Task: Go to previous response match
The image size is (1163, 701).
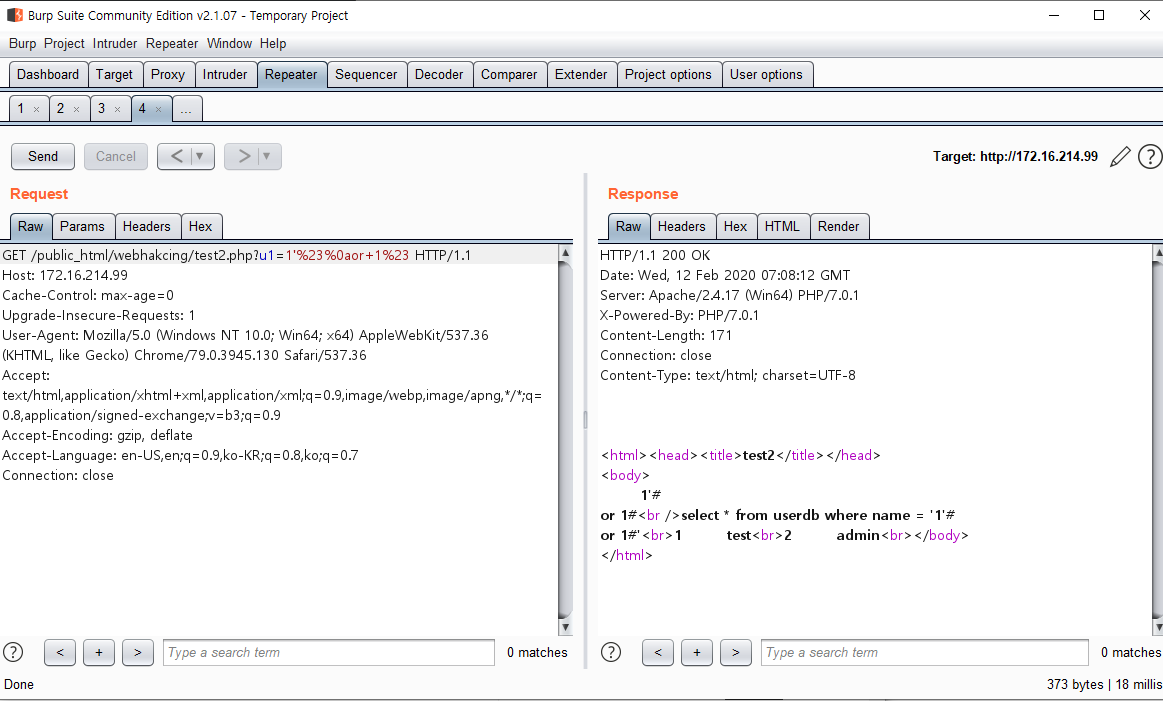Action: pos(658,652)
